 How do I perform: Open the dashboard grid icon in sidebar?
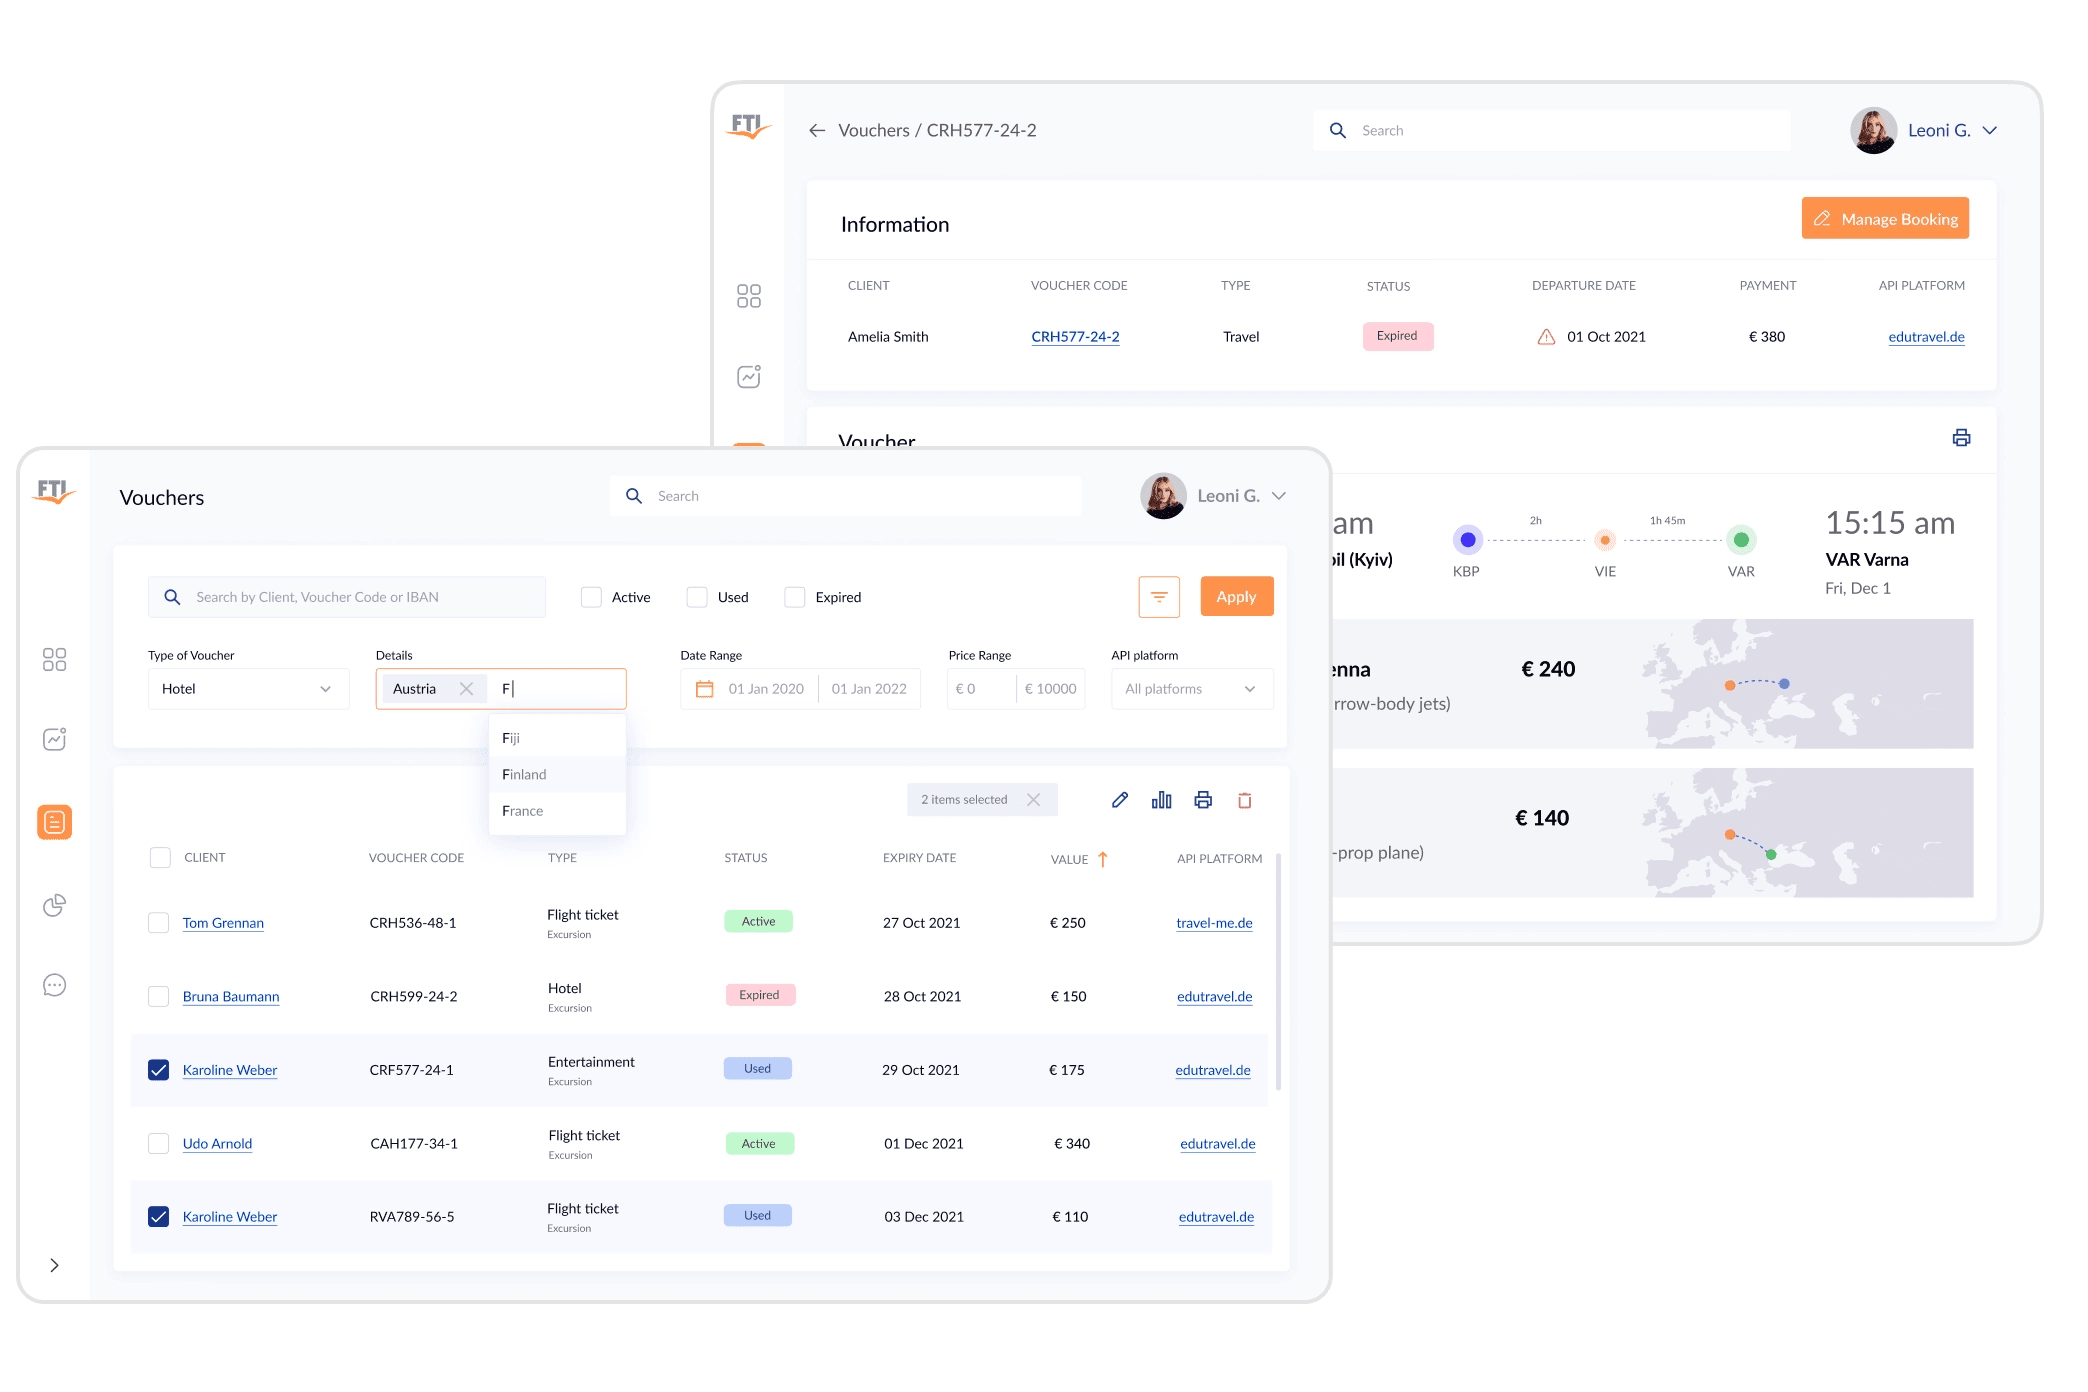coord(55,659)
